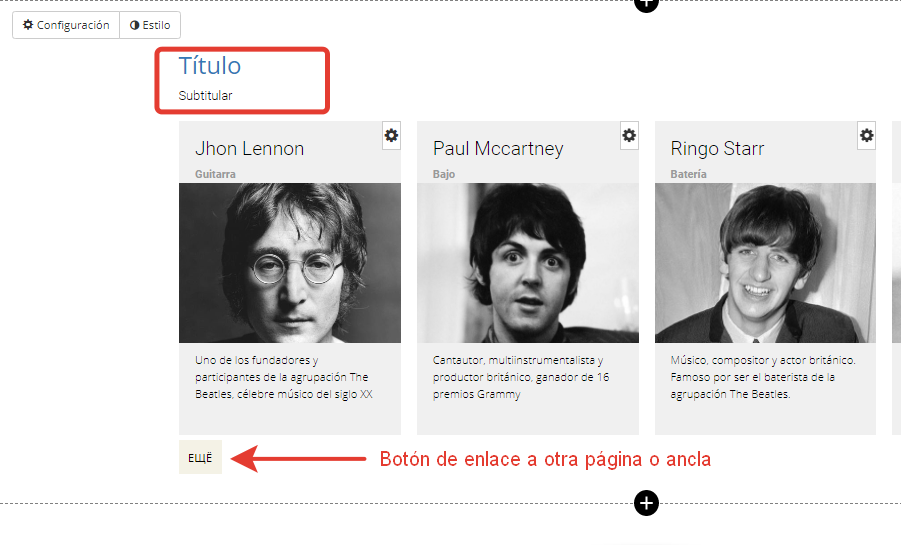Click the Jhon Lennon photo
This screenshot has height=545, width=901.
coord(290,263)
